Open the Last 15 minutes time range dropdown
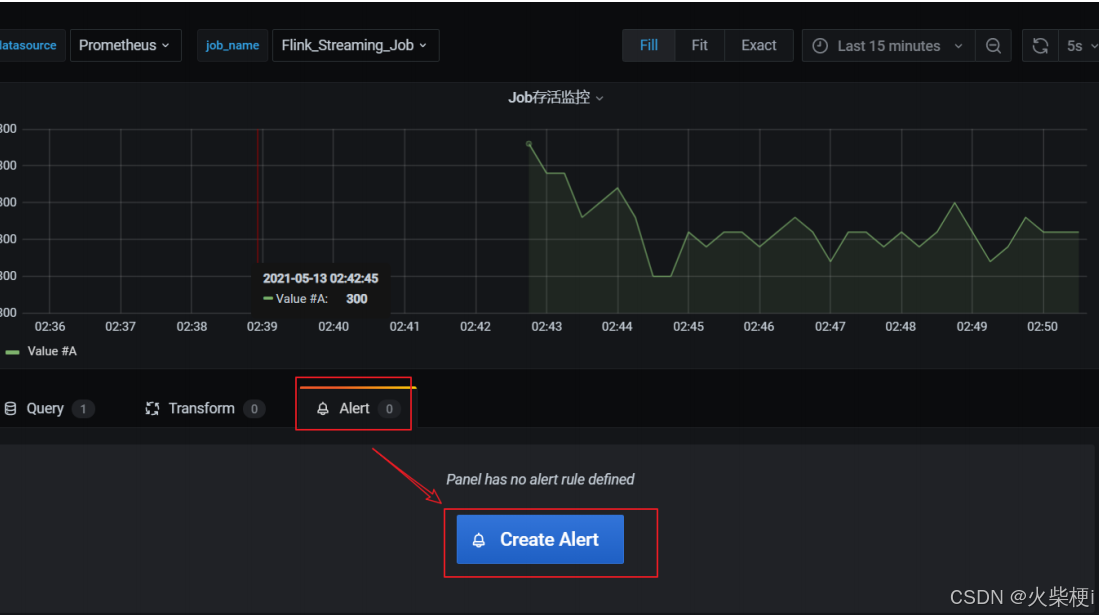This screenshot has width=1099, height=615. pos(888,46)
